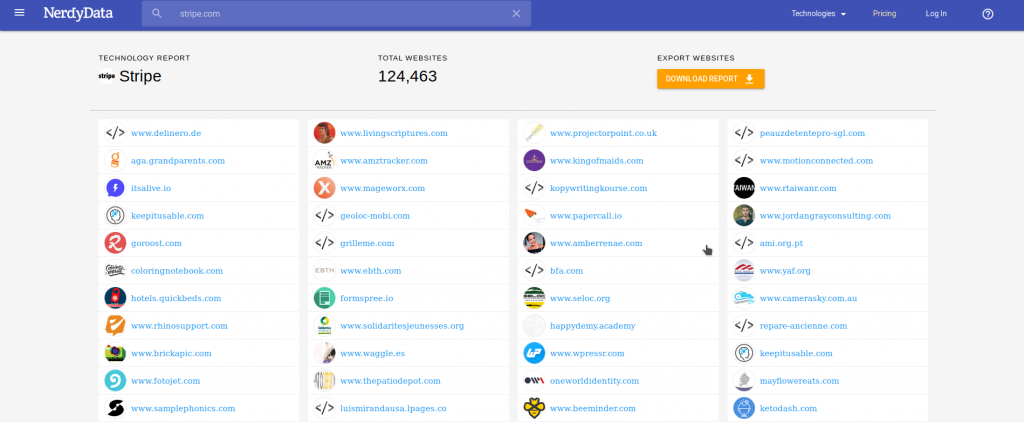This screenshot has width=1024, height=422.
Task: Click the hotels.quickbeds.com favicon
Action: [x=115, y=298]
